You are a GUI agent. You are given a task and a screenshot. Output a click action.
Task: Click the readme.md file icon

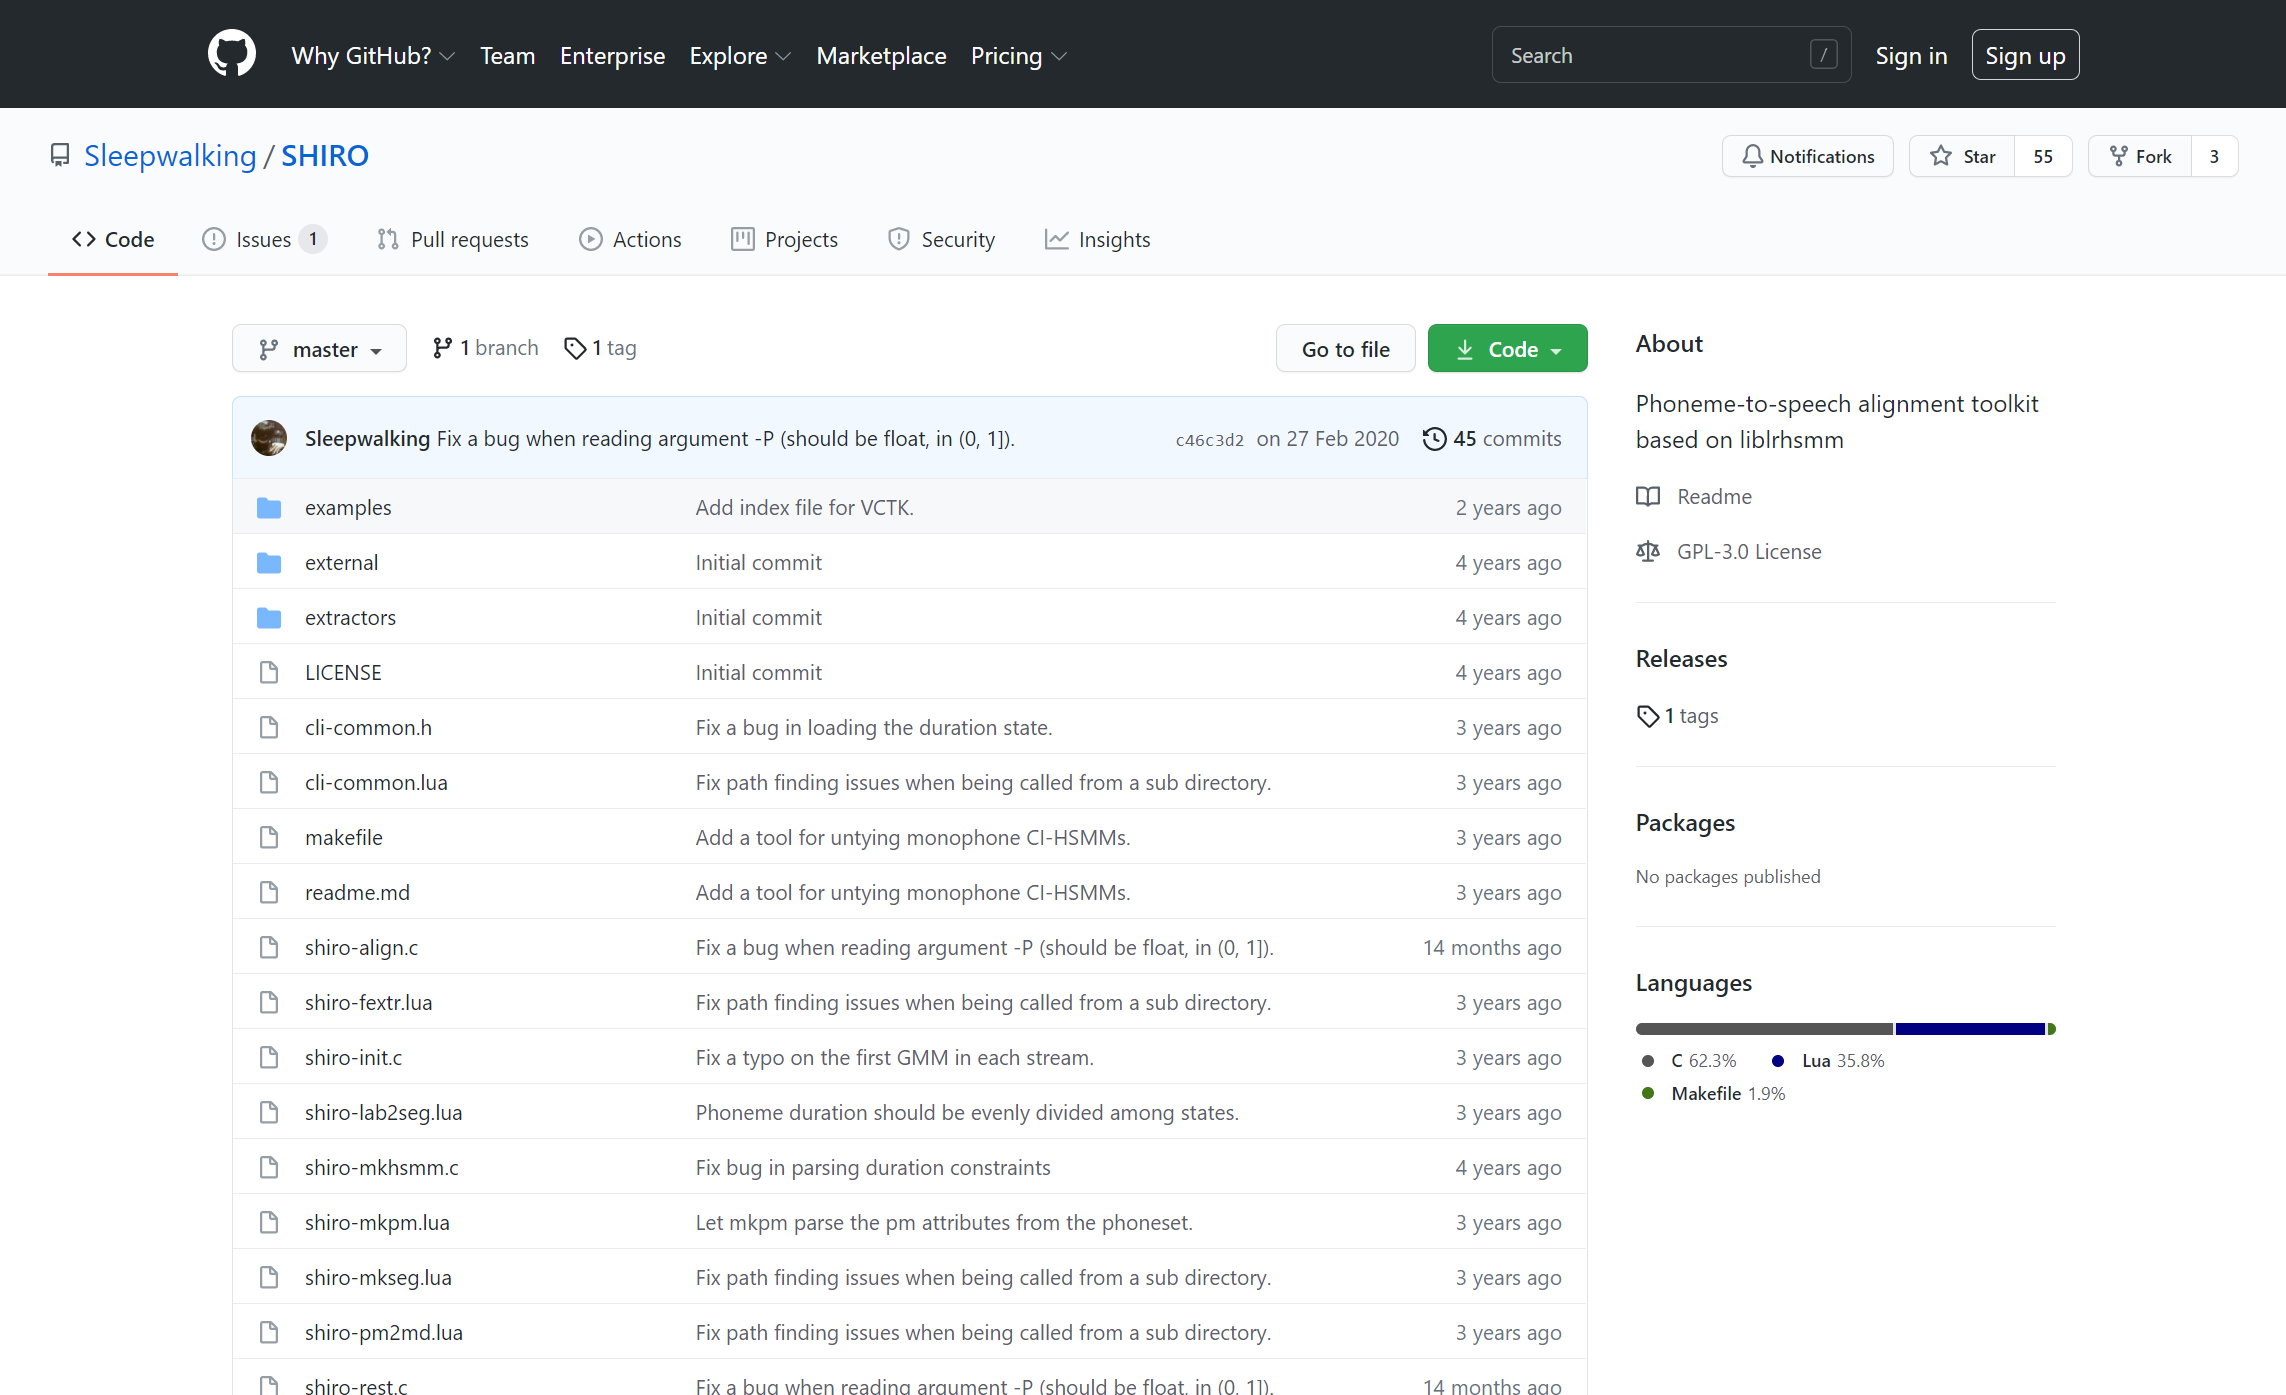coord(269,893)
